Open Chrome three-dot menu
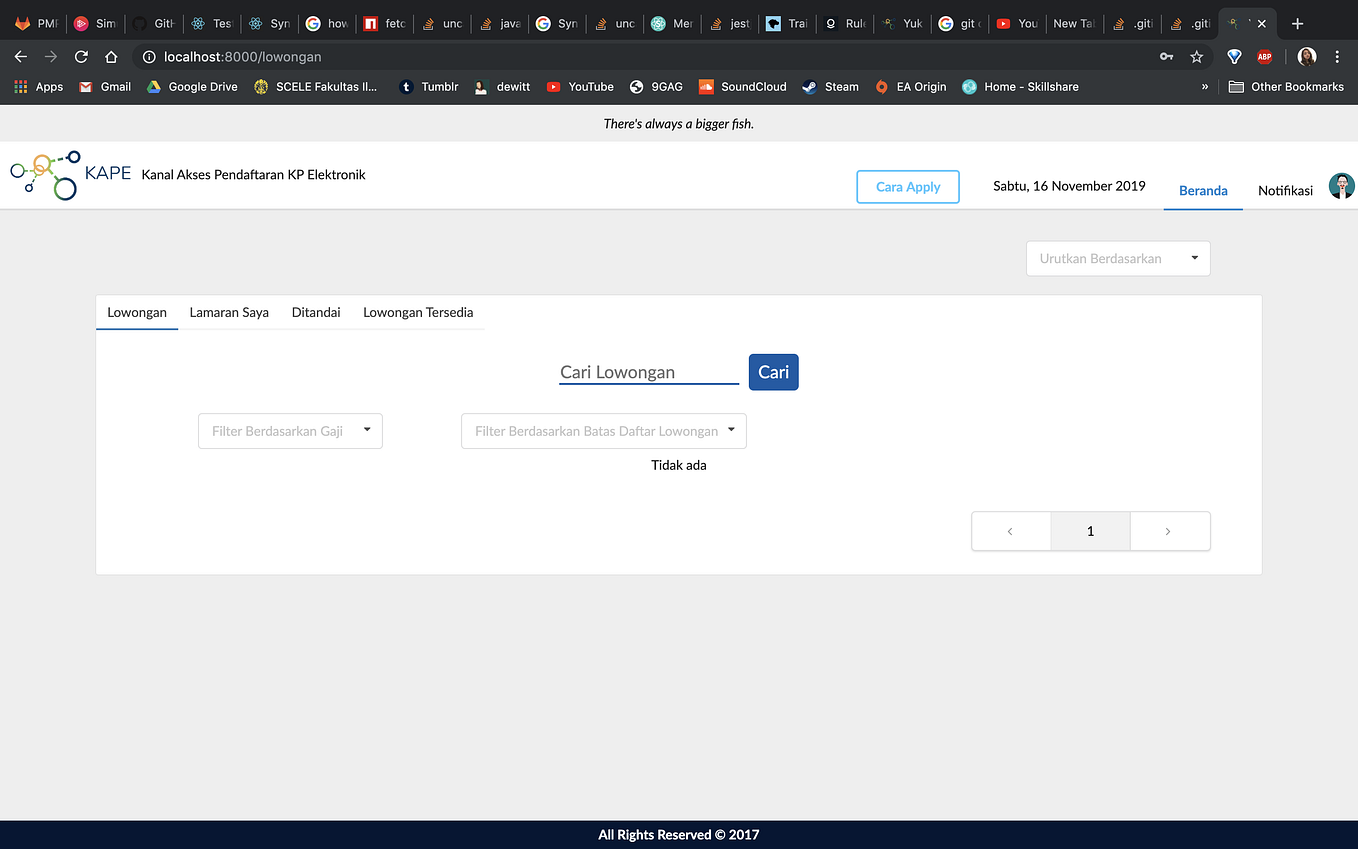The image size is (1358, 849). point(1338,57)
